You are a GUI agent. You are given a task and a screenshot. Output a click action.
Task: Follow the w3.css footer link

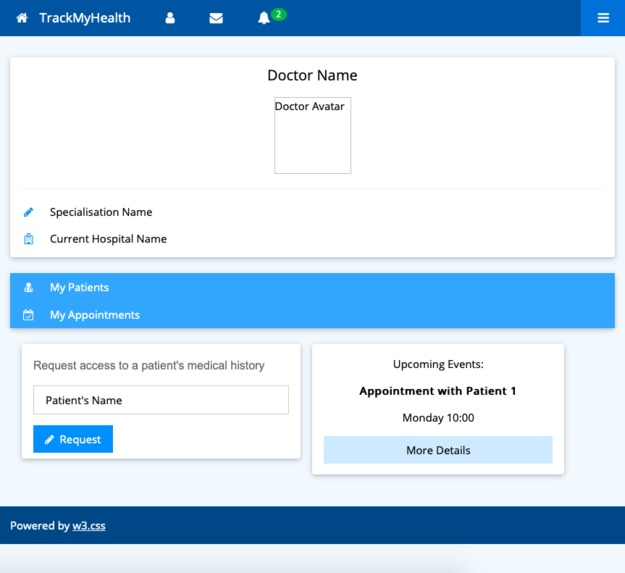88,526
